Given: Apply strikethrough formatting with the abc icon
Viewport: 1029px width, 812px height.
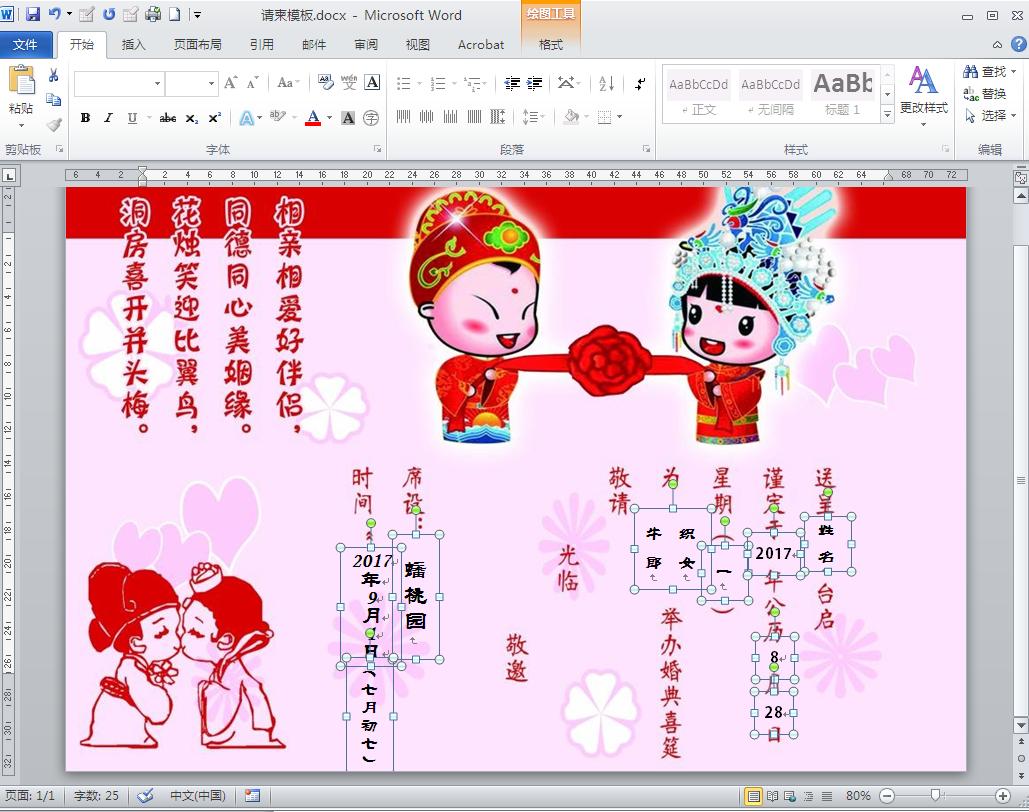Looking at the screenshot, I should (x=167, y=118).
